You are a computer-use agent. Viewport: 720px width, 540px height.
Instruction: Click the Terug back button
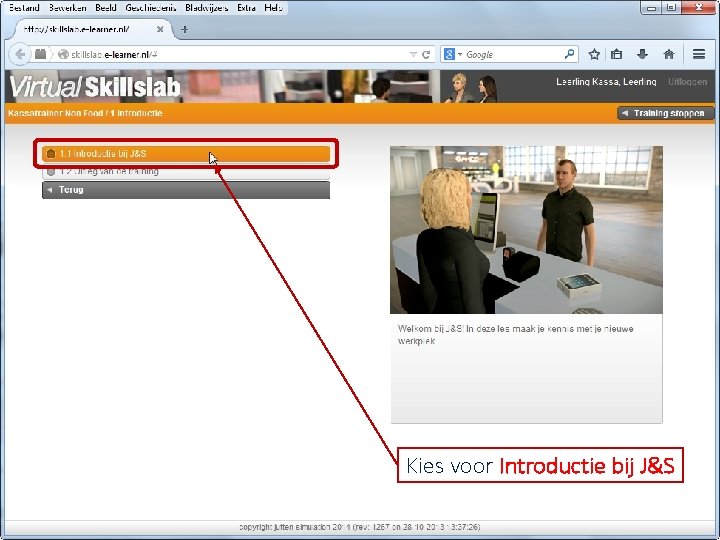(186, 190)
